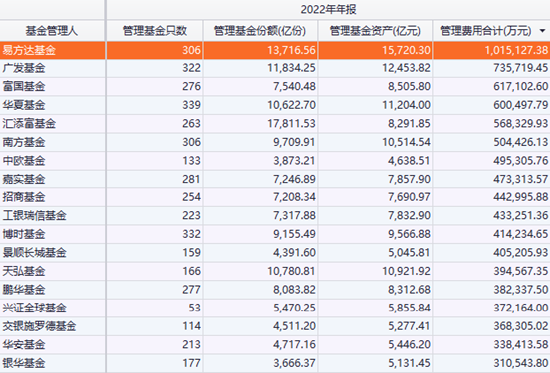Select the 中欧基金 row name
Image resolution: width=550 pixels, height=373 pixels.
(24, 161)
